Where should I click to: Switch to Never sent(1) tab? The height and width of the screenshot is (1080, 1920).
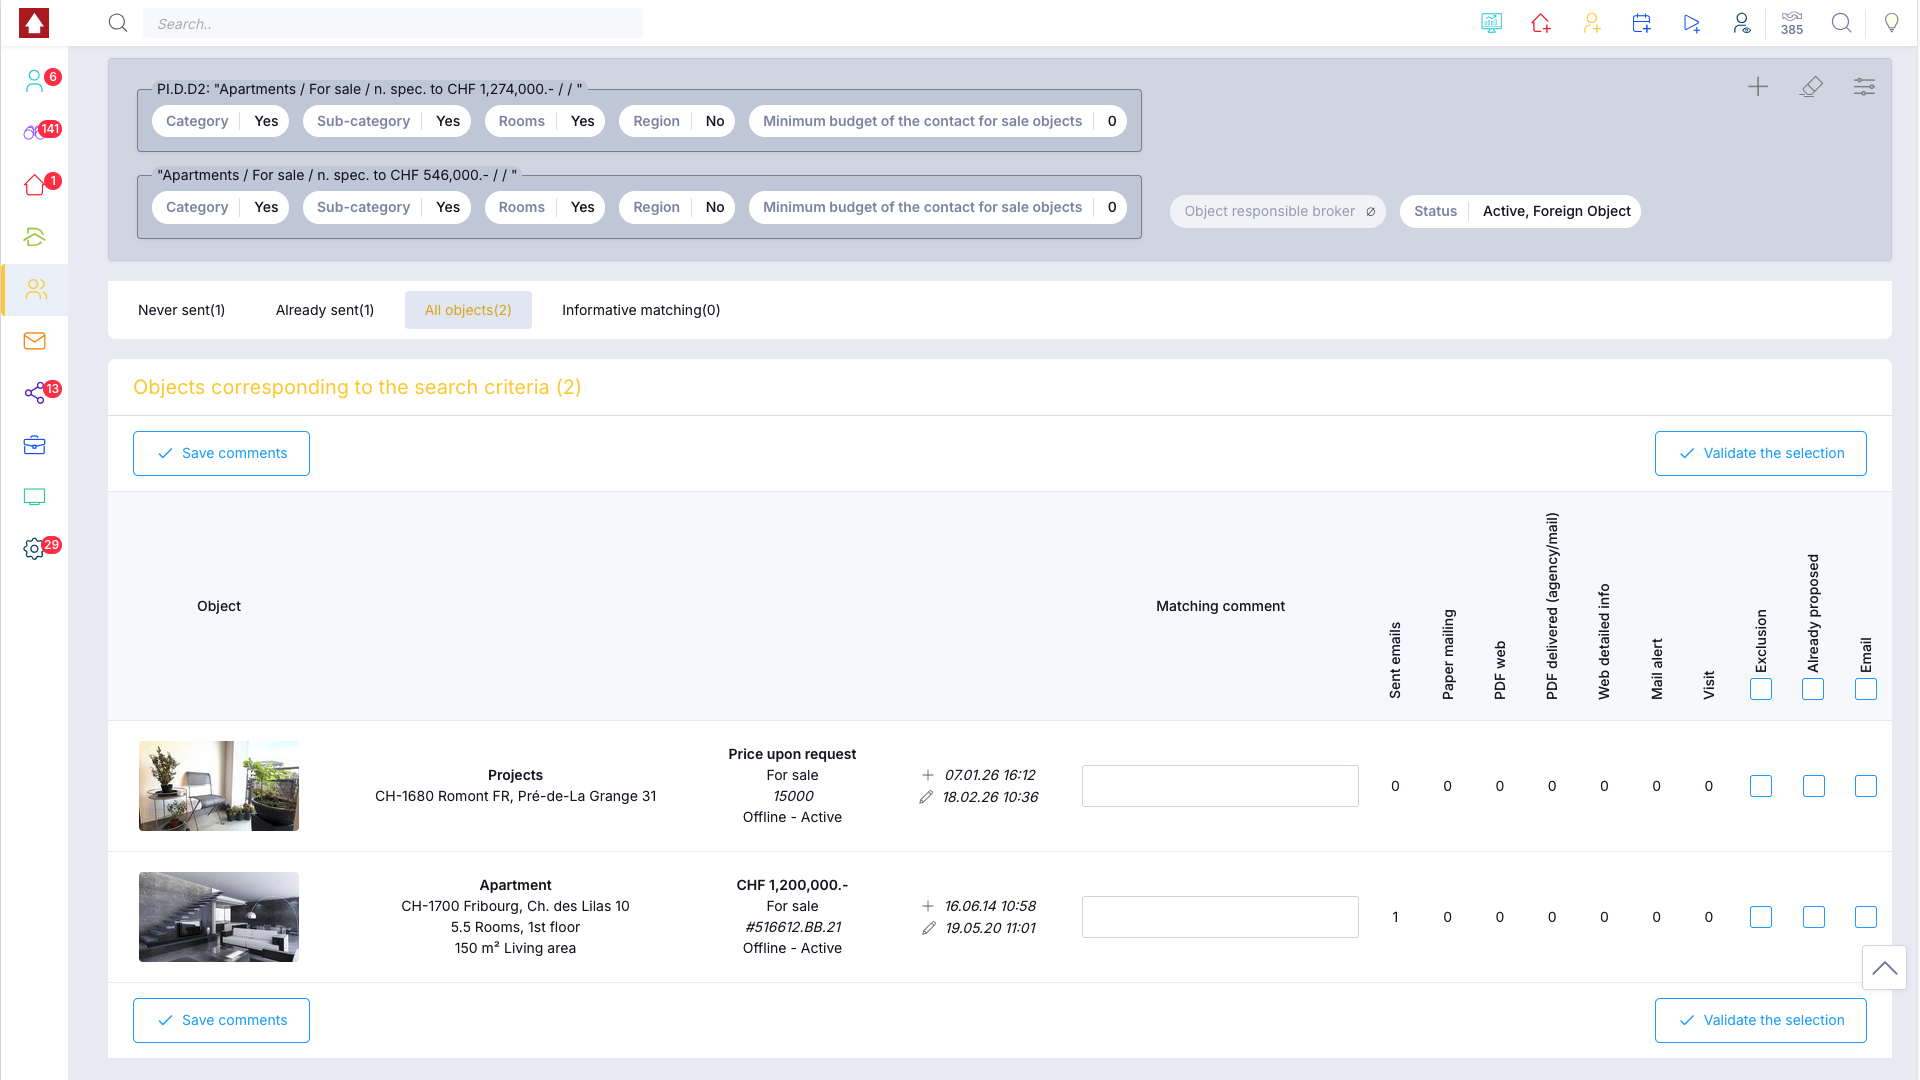coord(181,310)
